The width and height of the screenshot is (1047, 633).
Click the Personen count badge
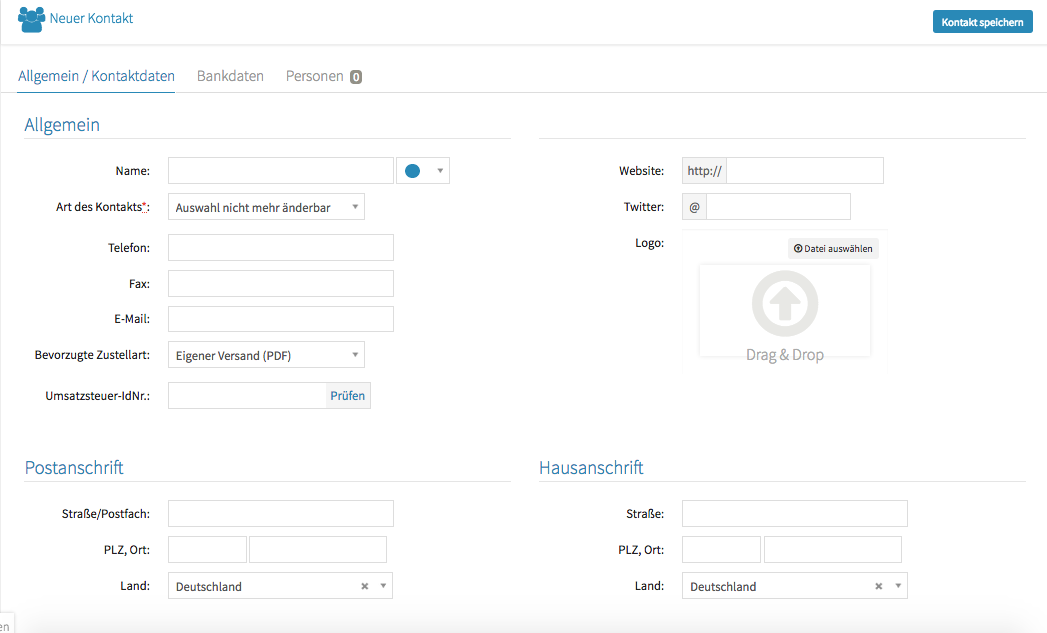pos(356,77)
